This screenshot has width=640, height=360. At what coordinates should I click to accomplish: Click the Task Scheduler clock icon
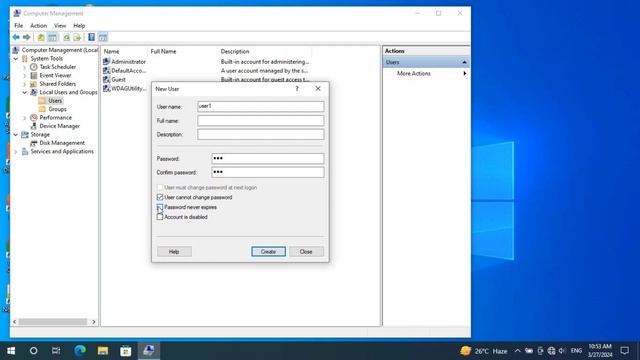pyautogui.click(x=34, y=67)
